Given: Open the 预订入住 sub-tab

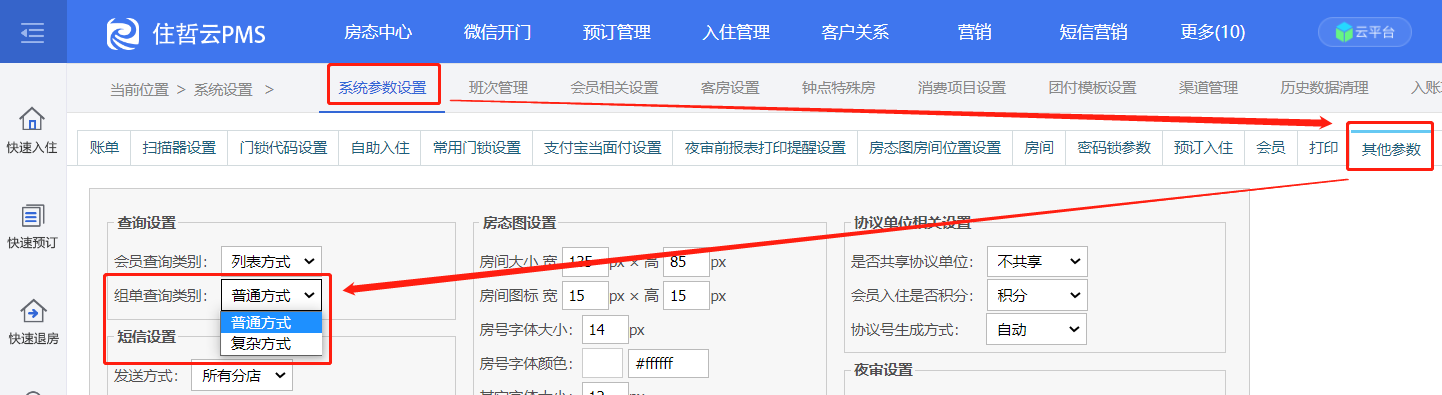Looking at the screenshot, I should pos(1203,148).
